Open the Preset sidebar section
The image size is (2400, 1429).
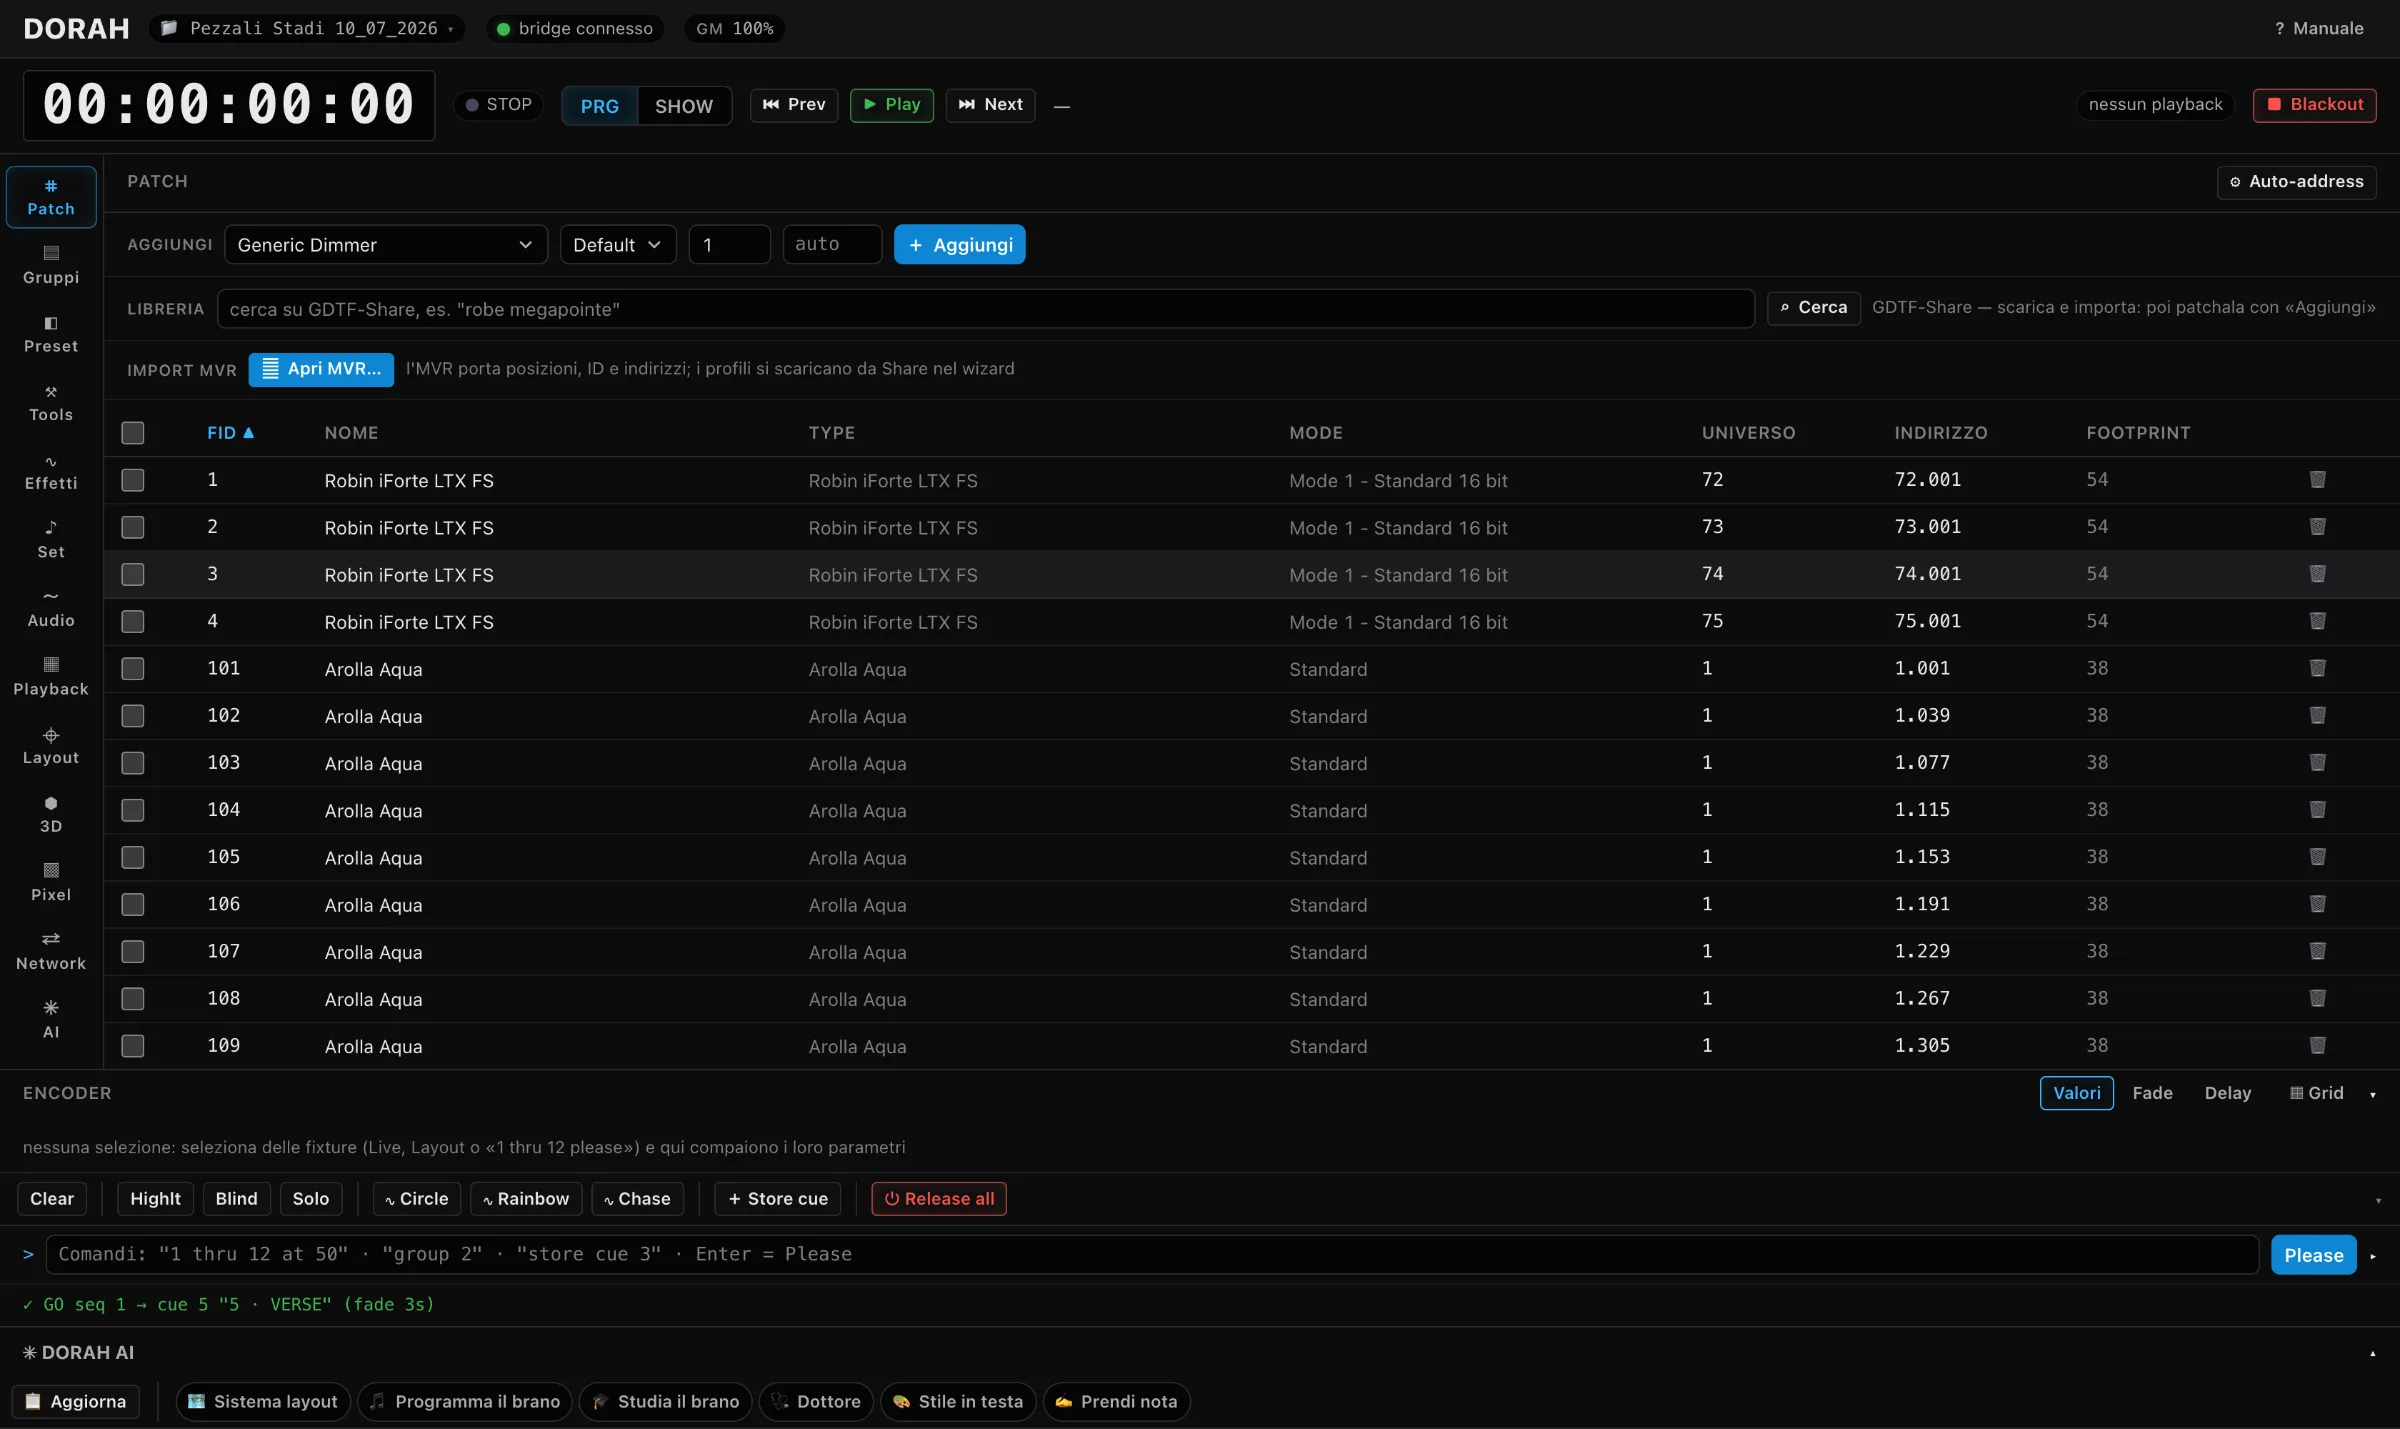[51, 334]
